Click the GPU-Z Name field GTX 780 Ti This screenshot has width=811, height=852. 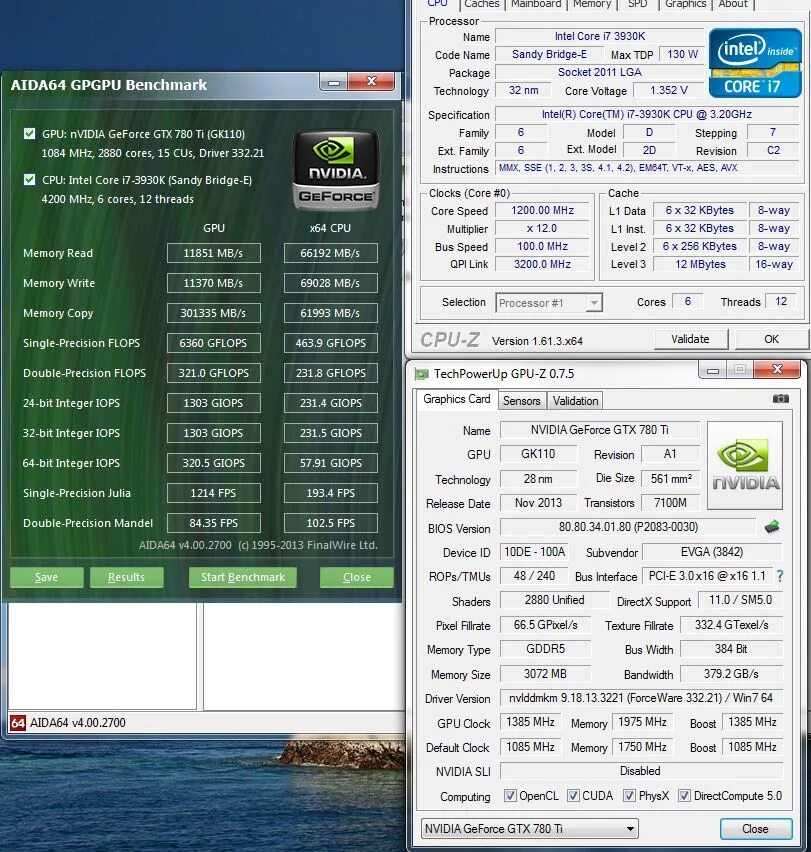click(600, 430)
